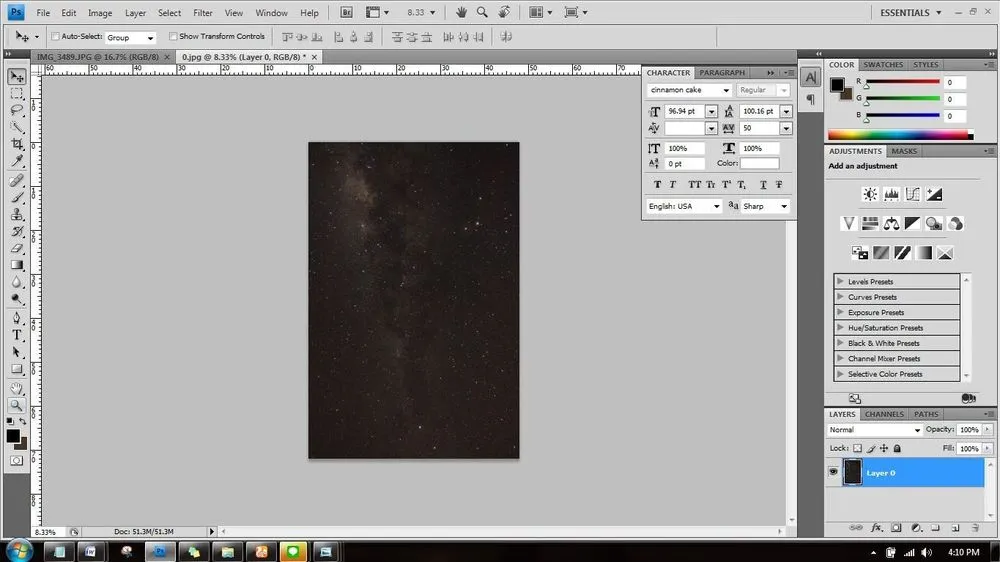Pick the Eyedropper tool
This screenshot has height=562, width=1000.
pyautogui.click(x=17, y=161)
